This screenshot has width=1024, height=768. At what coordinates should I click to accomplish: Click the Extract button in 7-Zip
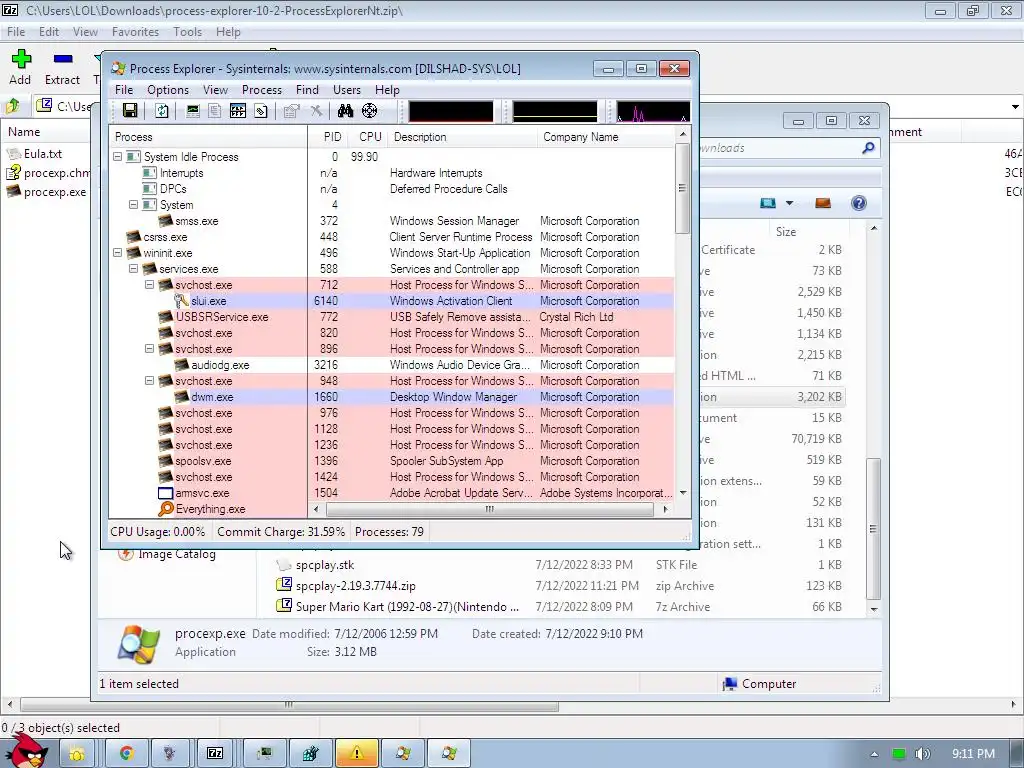(x=62, y=67)
